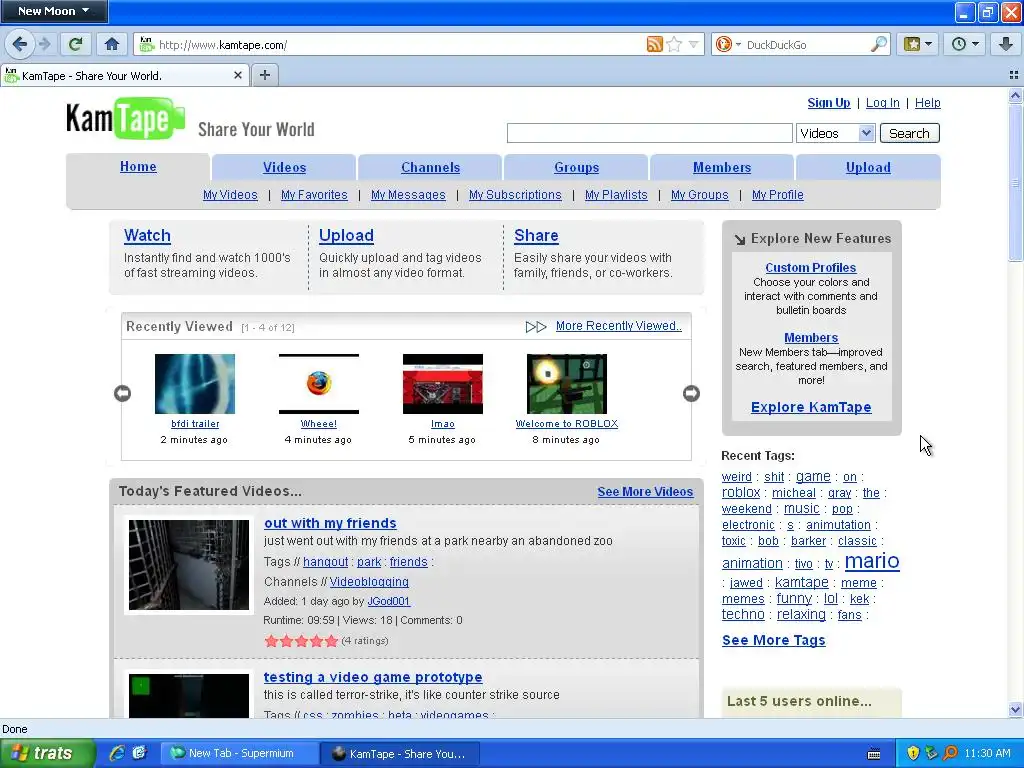Open the lmao video thumbnail
The width and height of the screenshot is (1024, 768).
point(443,384)
